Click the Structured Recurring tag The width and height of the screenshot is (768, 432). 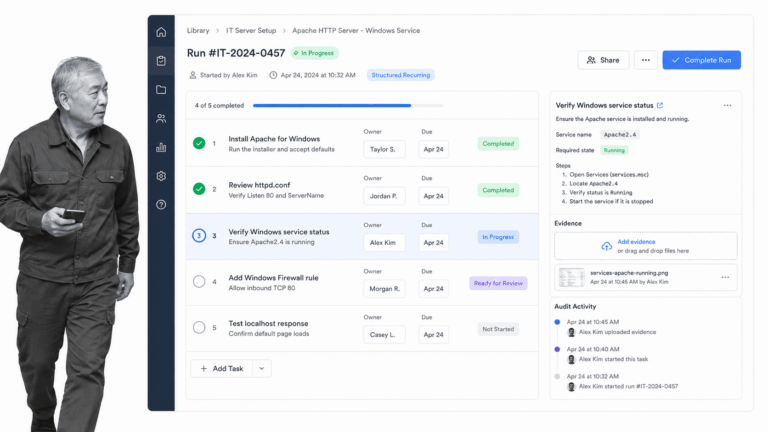[401, 75]
